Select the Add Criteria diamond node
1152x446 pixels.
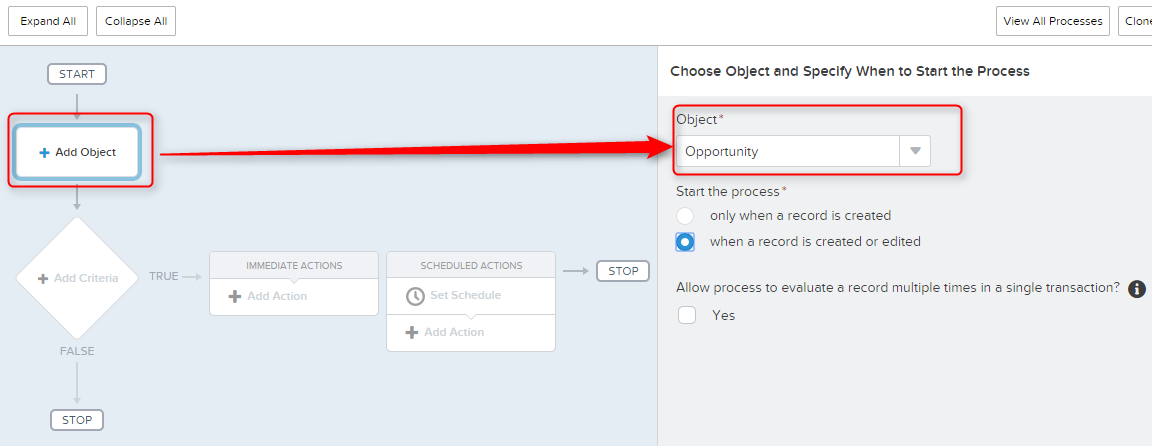(x=77, y=278)
